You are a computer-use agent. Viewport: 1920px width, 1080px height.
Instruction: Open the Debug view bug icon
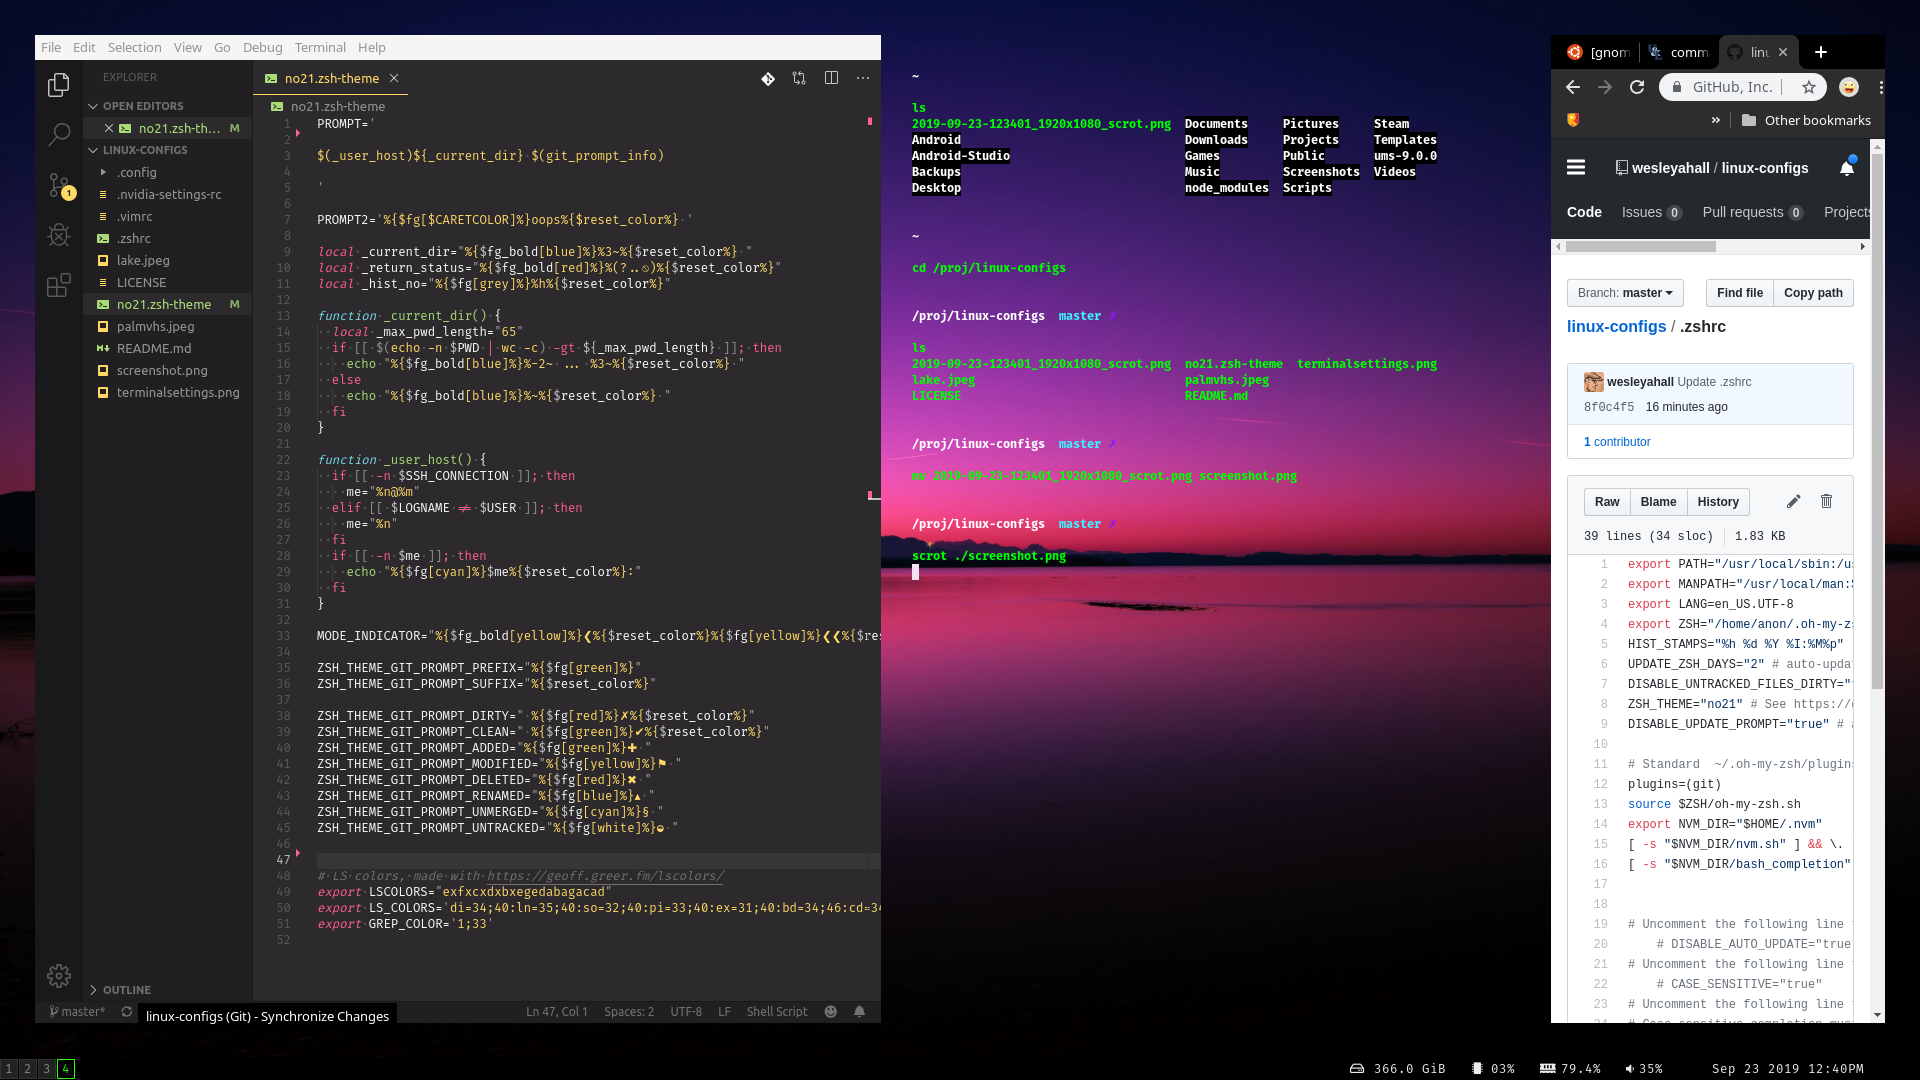click(59, 235)
